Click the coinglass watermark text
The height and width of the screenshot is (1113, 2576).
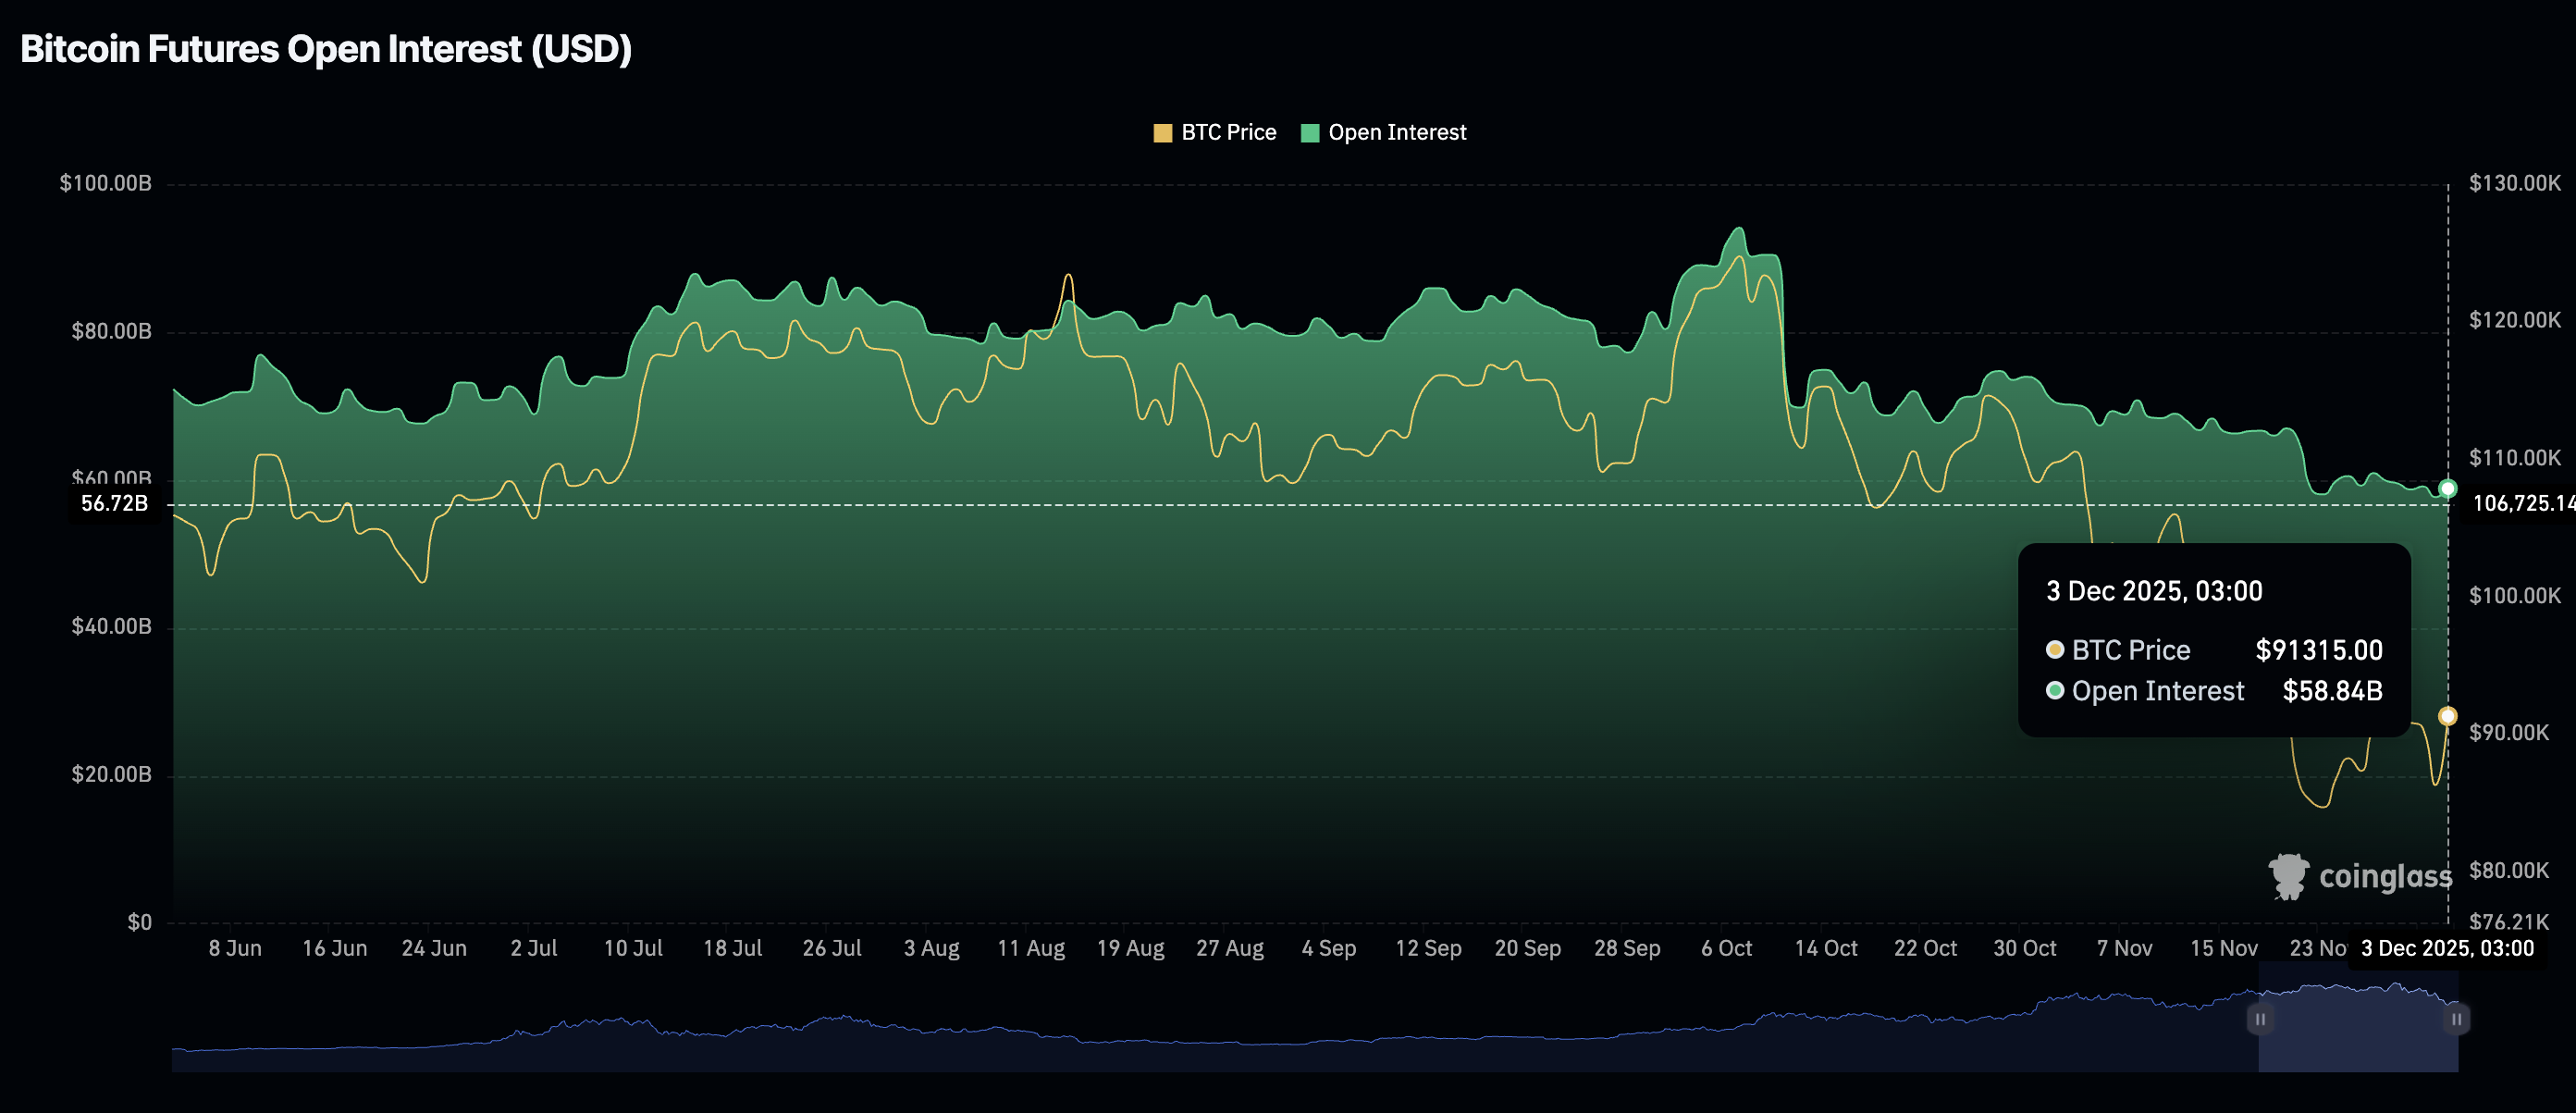(x=2385, y=877)
